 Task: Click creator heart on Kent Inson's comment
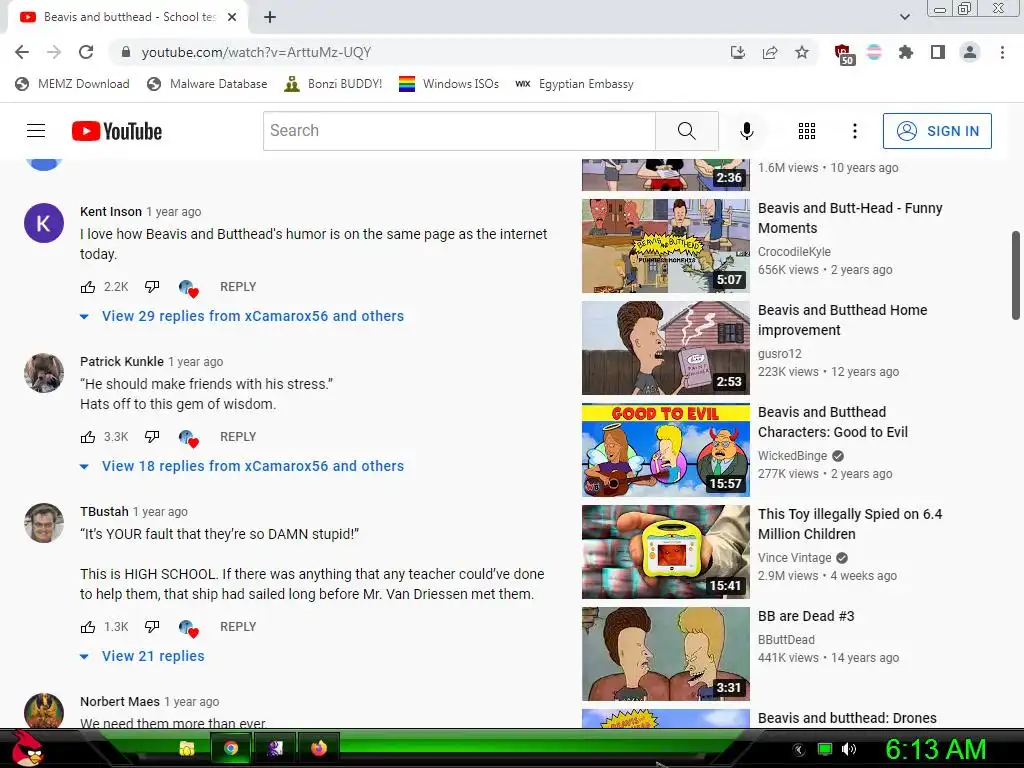(189, 288)
